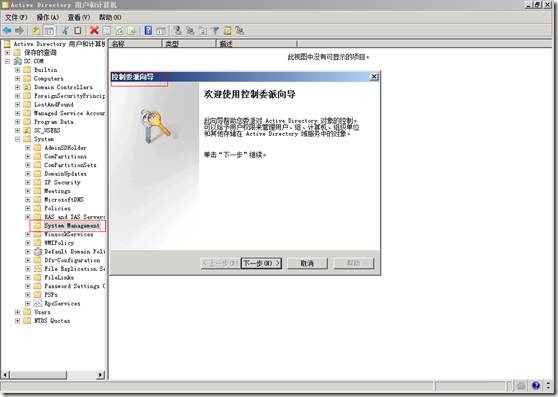The height and width of the screenshot is (397, 558).
Task: Click the green Refresh toolbar icon
Action: click(120, 31)
